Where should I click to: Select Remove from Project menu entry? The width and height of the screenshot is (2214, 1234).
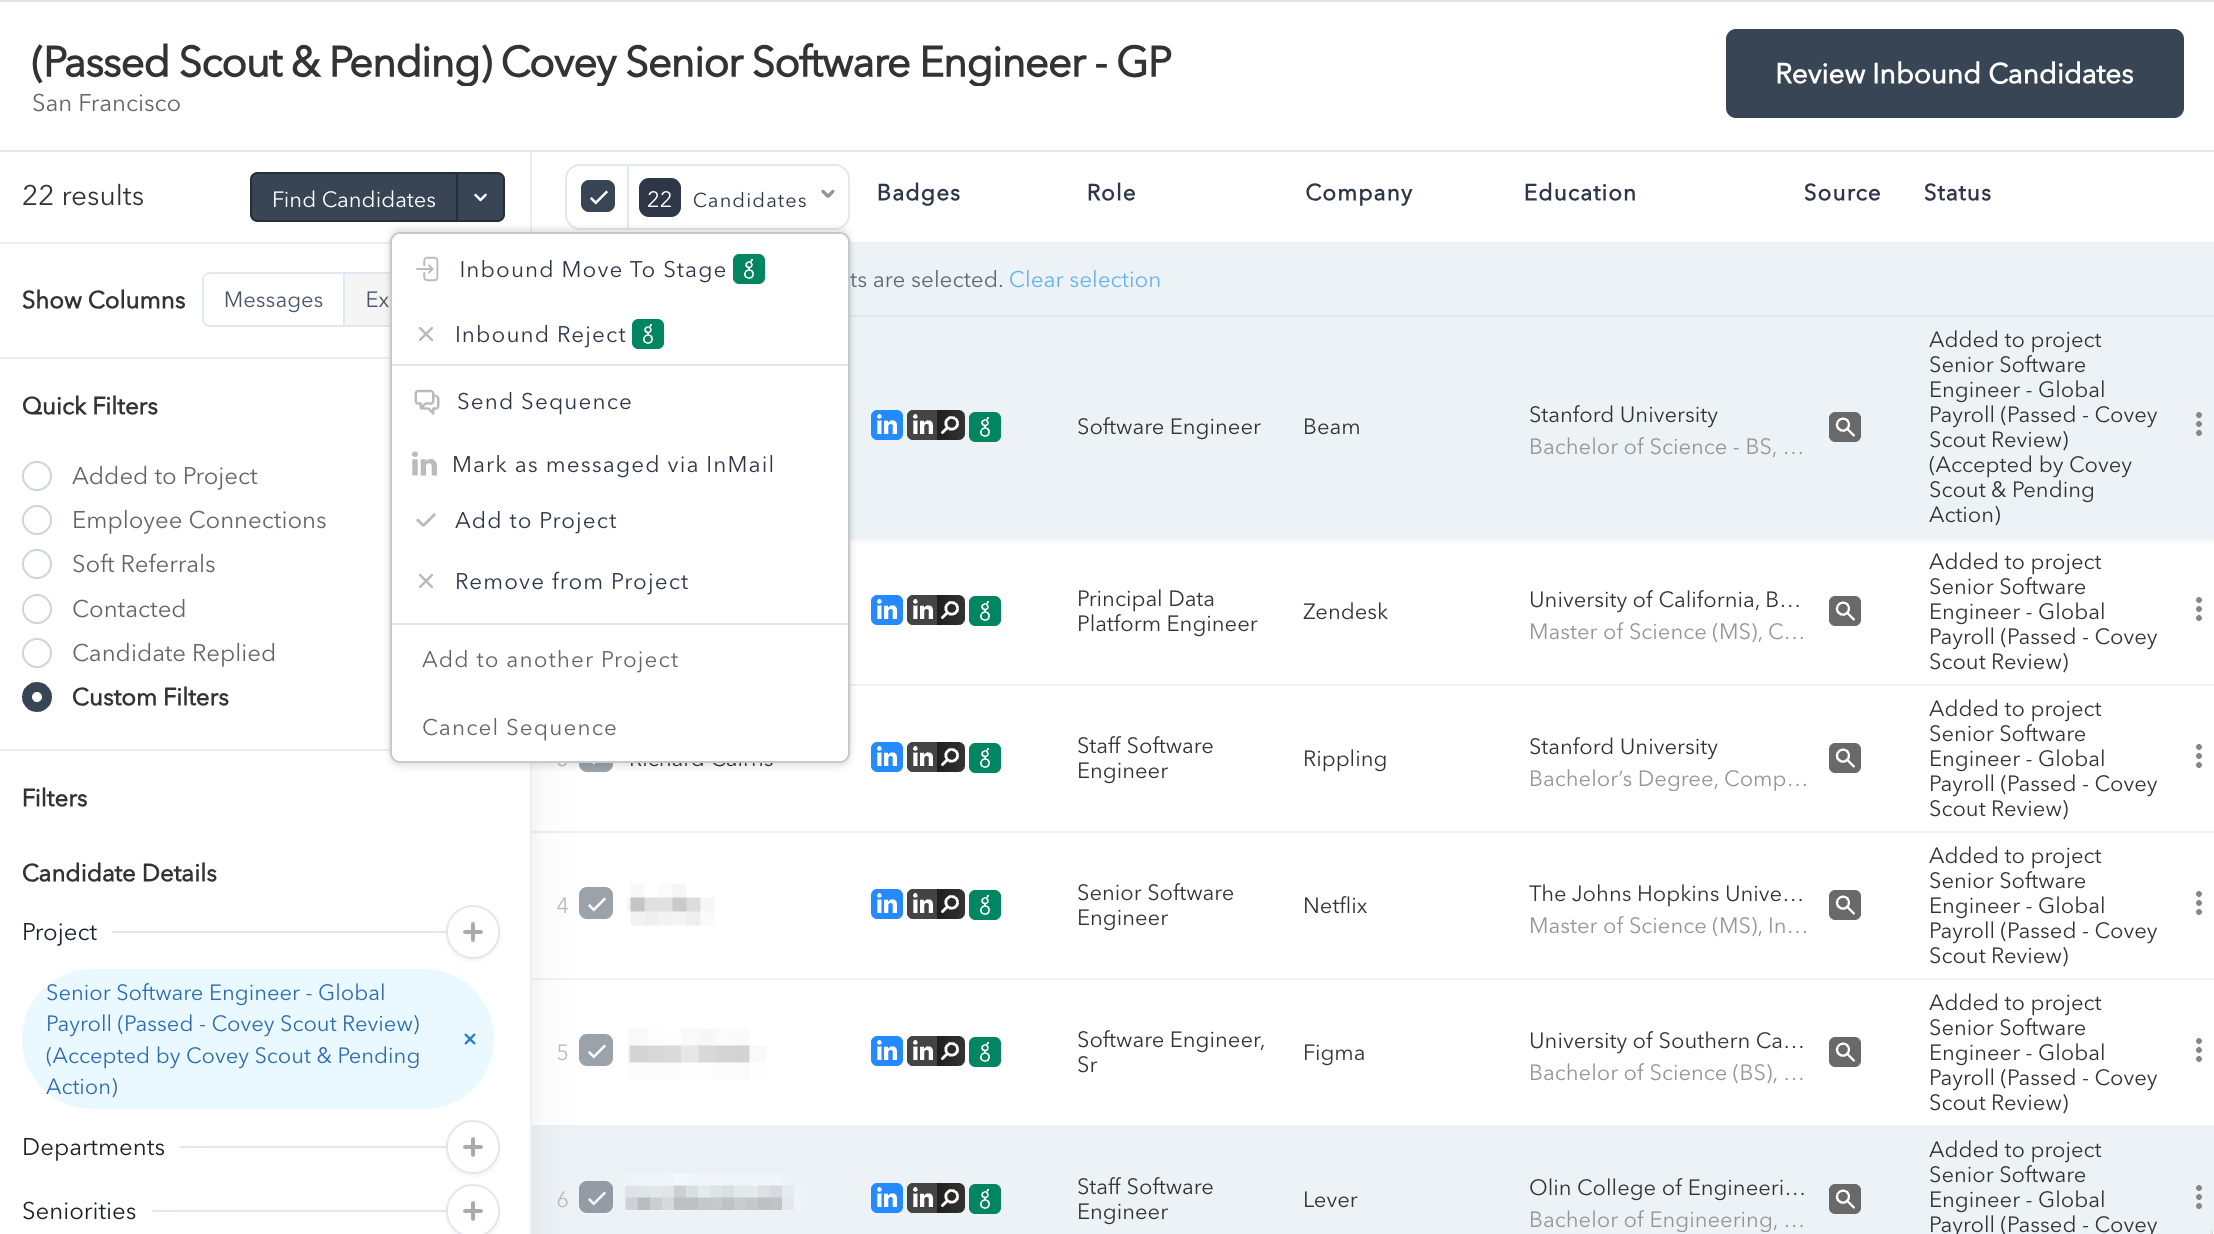coord(571,581)
